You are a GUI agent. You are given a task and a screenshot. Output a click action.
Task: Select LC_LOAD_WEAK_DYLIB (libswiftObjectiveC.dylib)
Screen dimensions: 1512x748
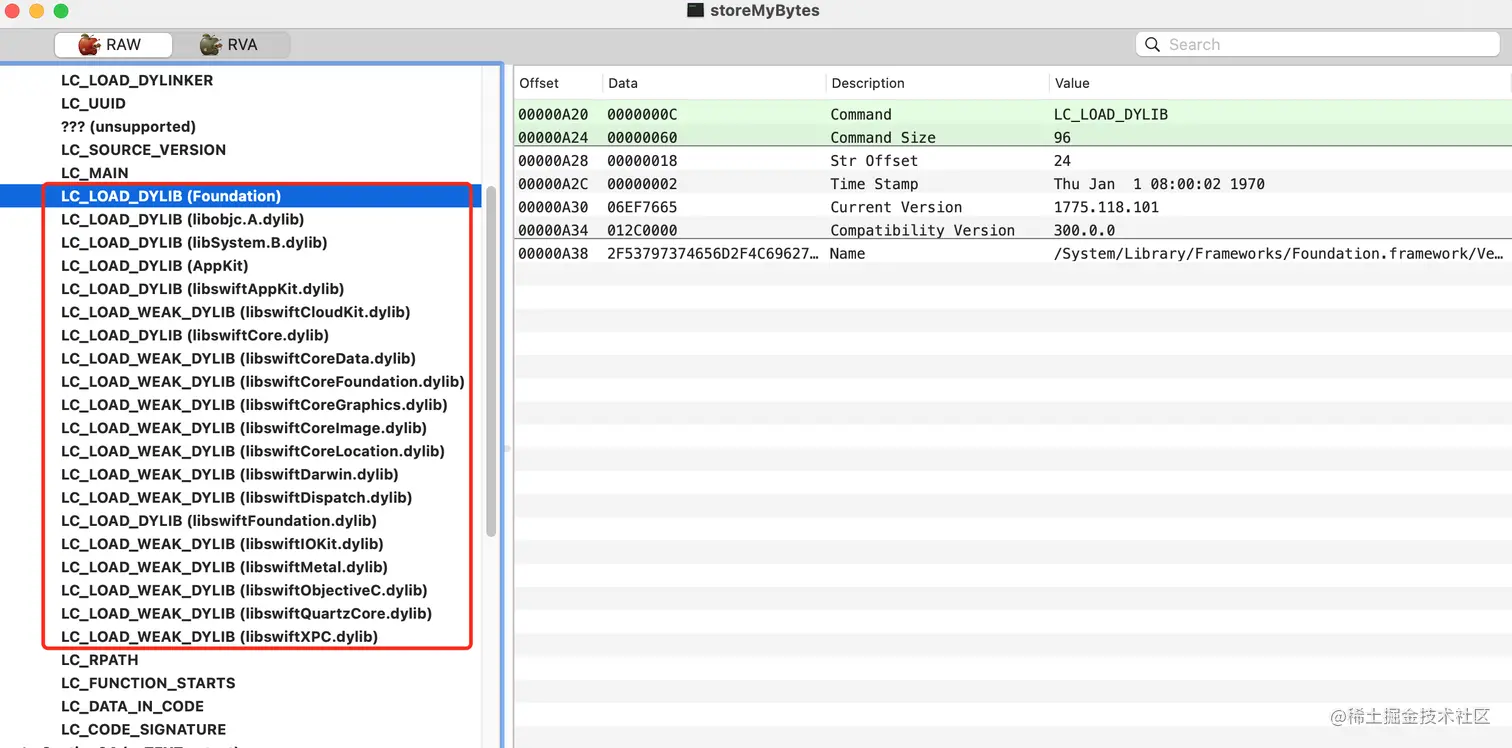pos(244,590)
